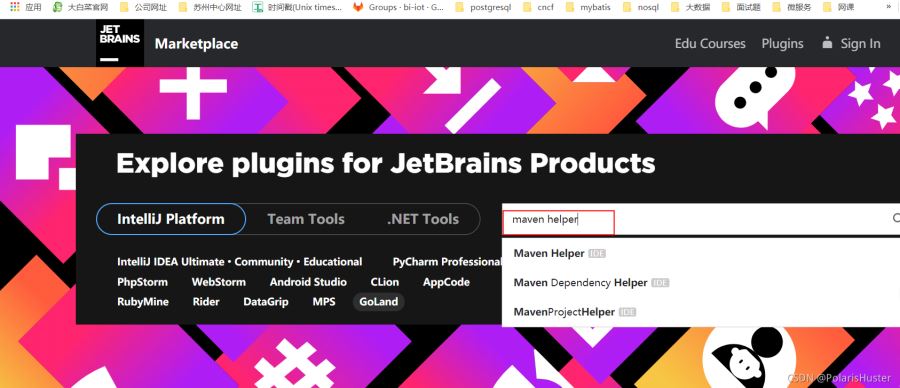Switch to the Team Tools tab

(306, 219)
